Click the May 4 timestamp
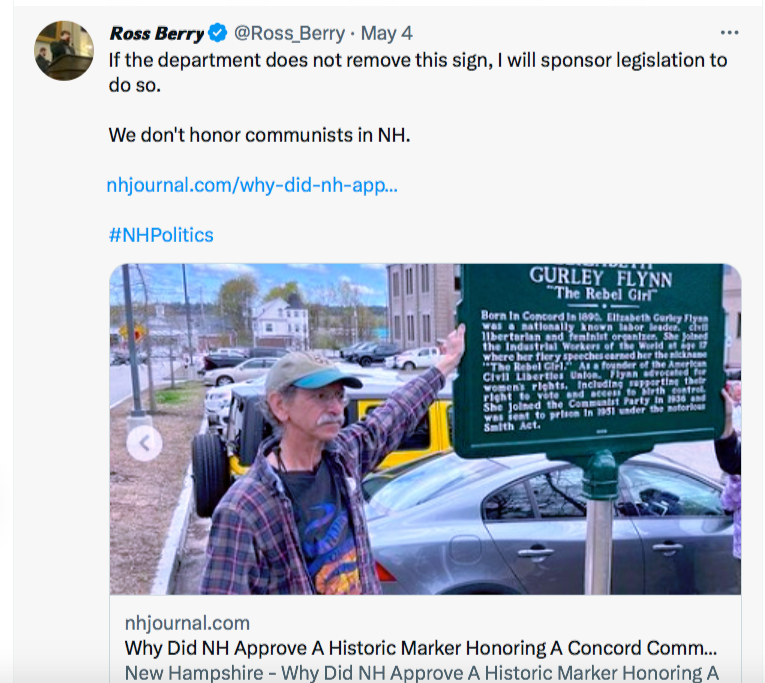The width and height of the screenshot is (765, 683). click(x=386, y=34)
